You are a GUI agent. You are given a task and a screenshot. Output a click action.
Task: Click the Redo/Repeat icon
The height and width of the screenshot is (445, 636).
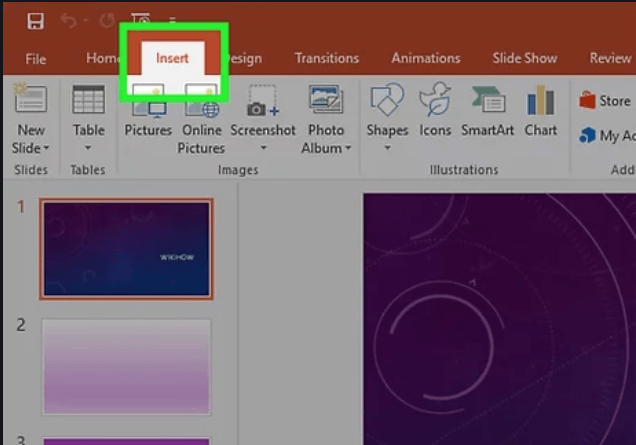pos(107,20)
